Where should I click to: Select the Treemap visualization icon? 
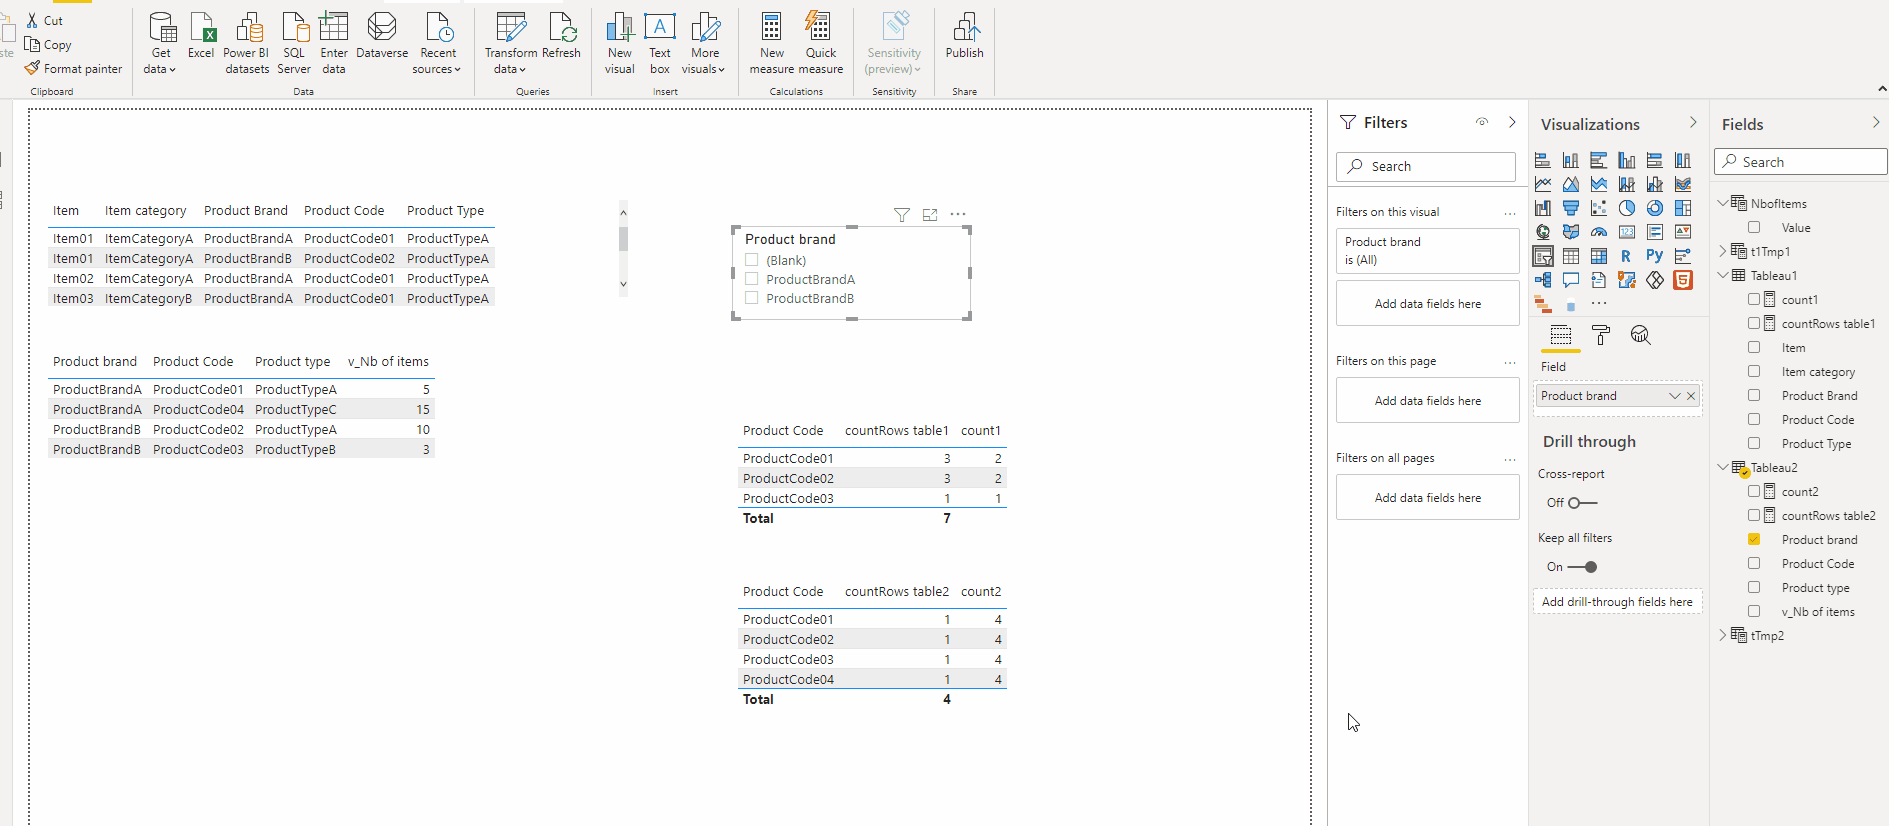coord(1683,208)
